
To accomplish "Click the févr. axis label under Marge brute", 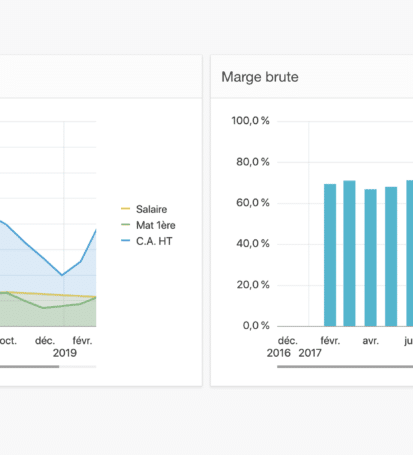I will tap(330, 341).
